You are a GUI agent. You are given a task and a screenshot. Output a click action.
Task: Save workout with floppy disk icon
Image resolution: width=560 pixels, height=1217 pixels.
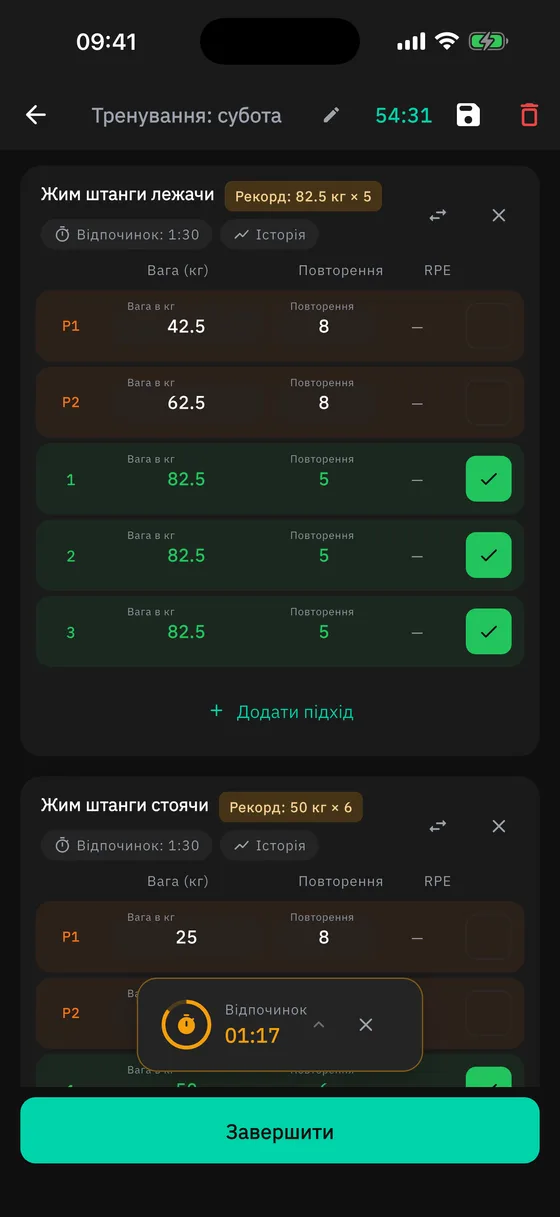(x=468, y=115)
